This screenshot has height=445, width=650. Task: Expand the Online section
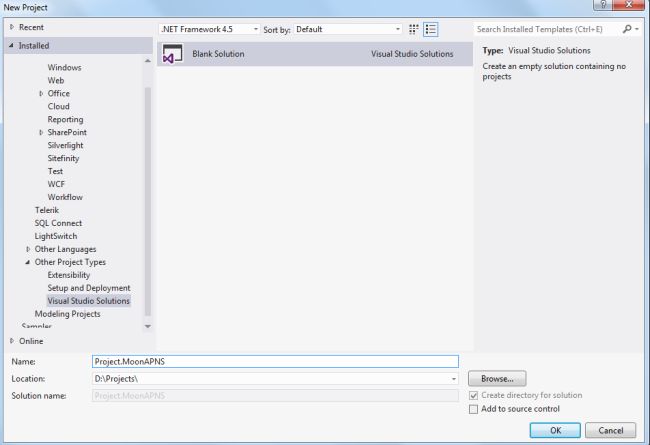click(x=12, y=341)
